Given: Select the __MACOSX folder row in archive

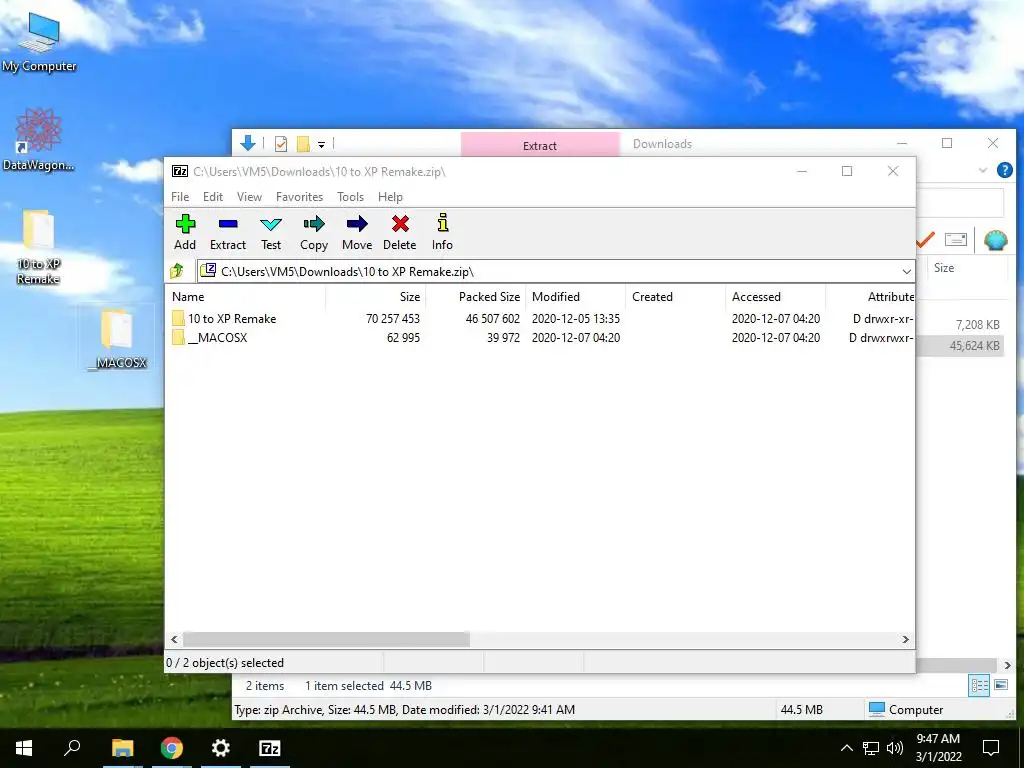Looking at the screenshot, I should tap(540, 338).
